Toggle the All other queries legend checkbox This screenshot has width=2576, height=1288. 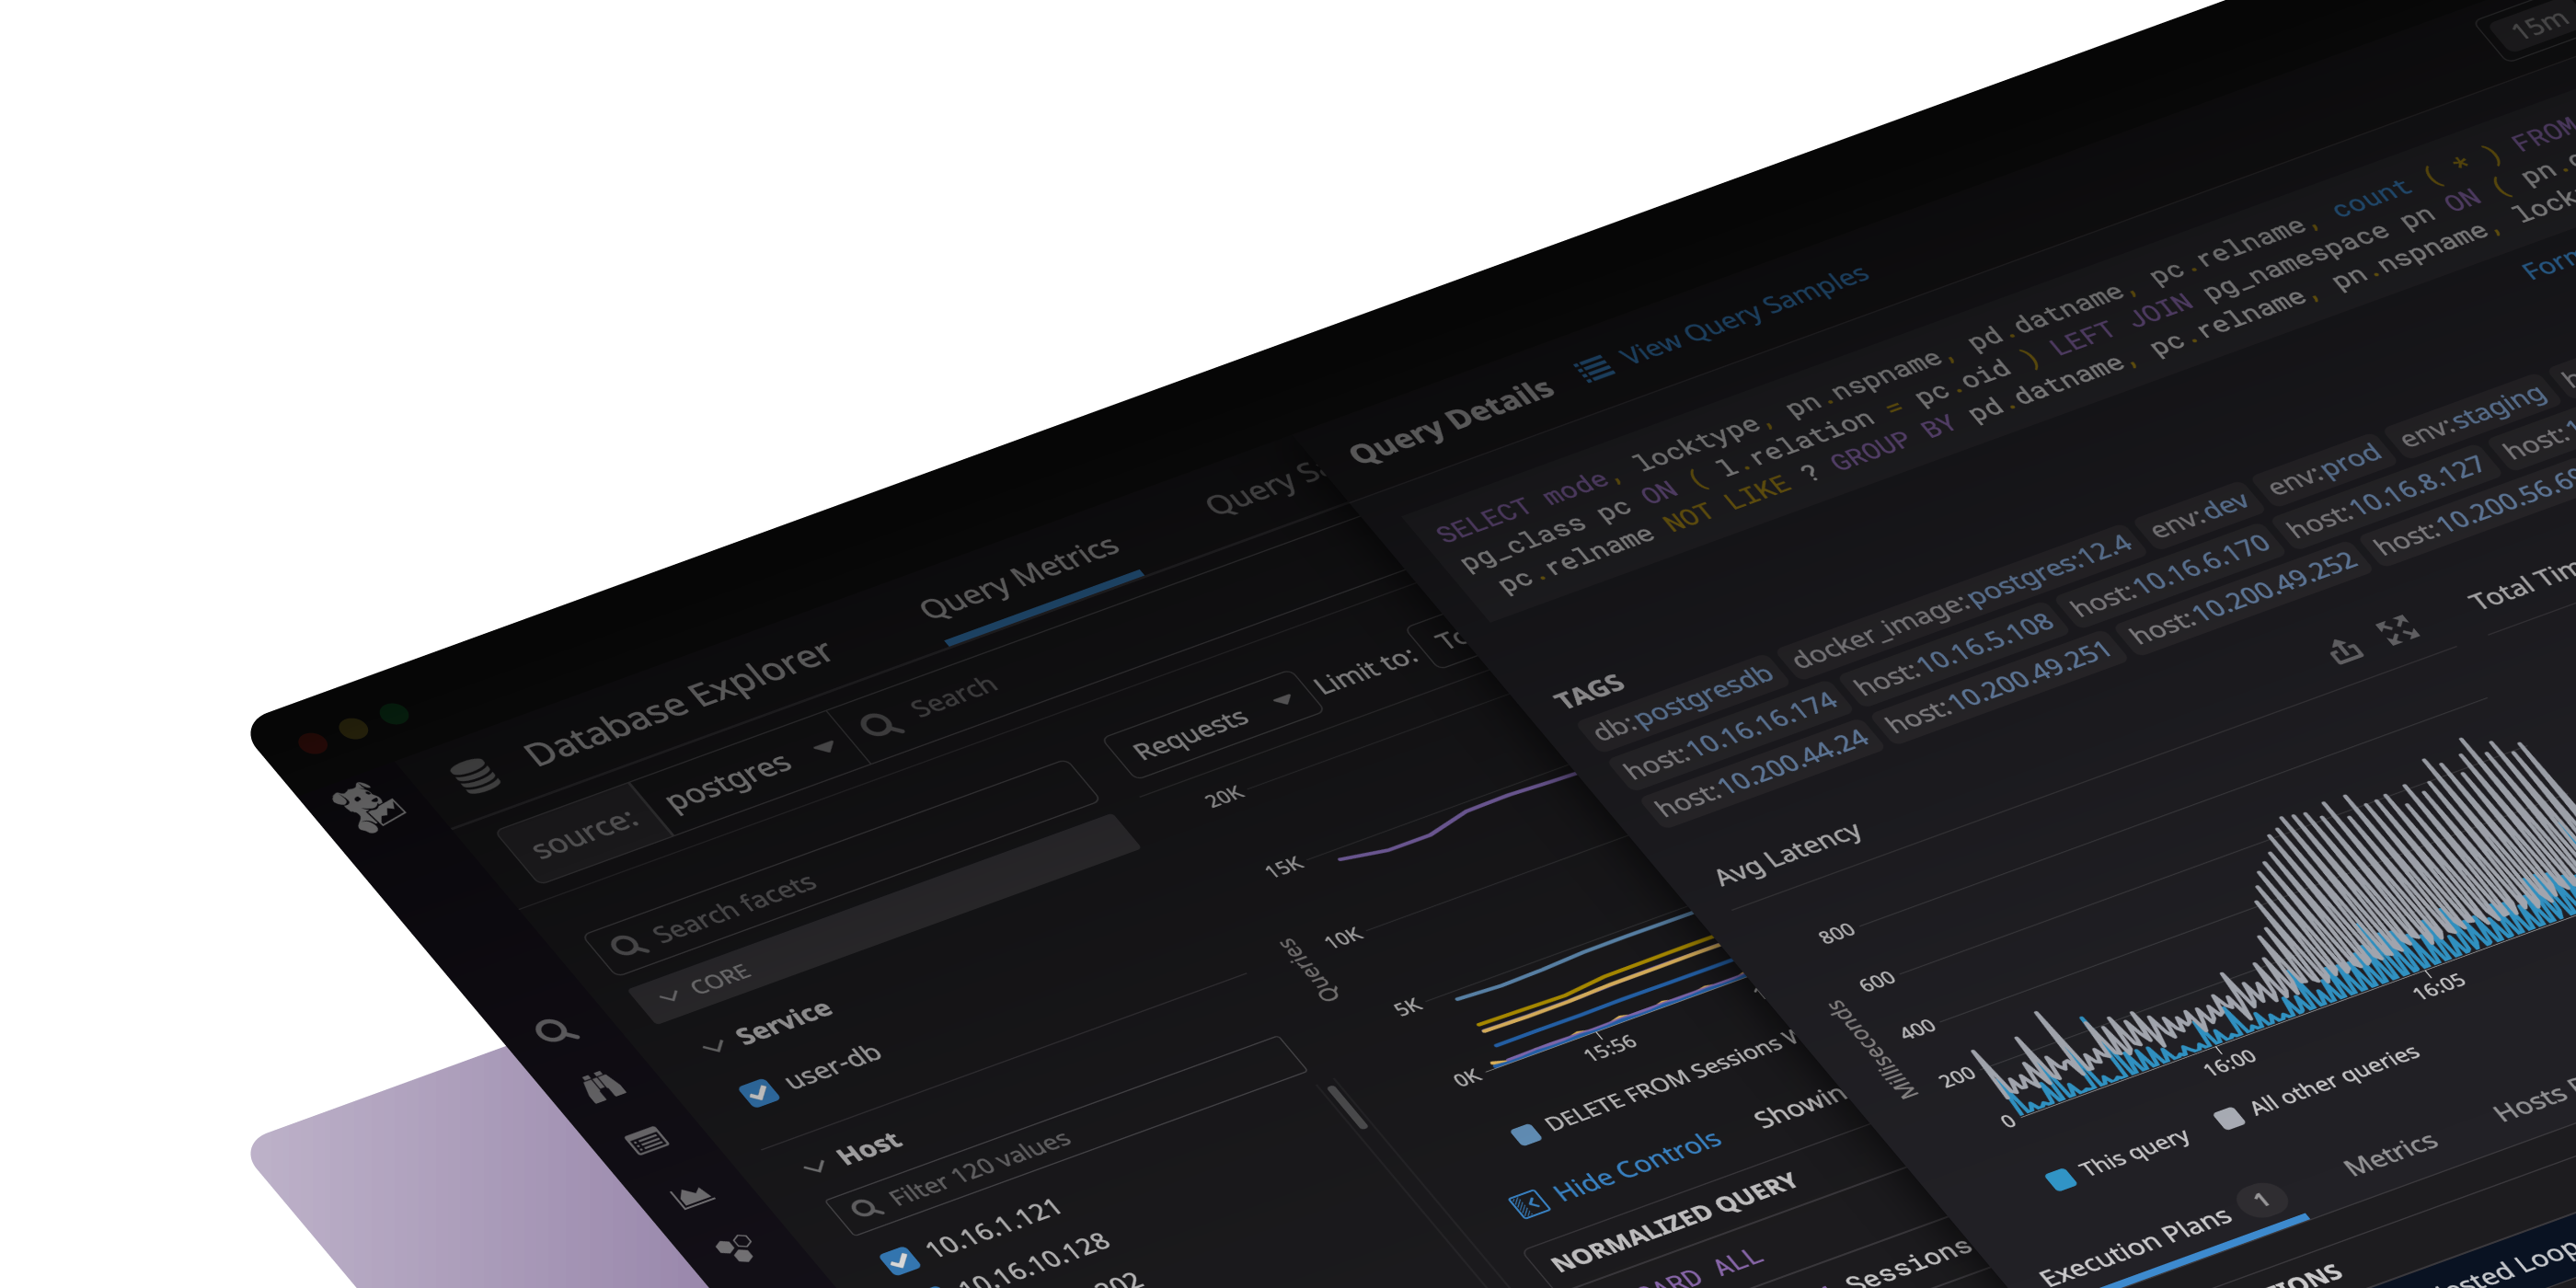pos(2229,1118)
